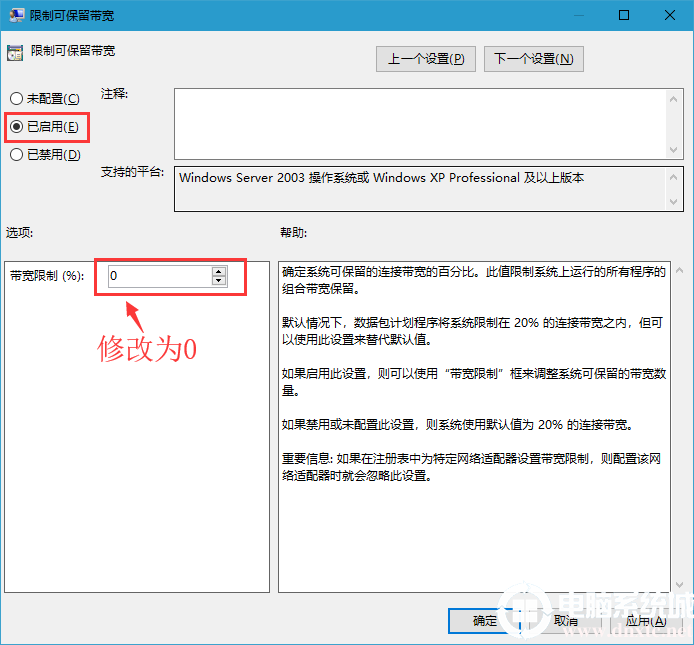Click help paragraph starting 如果禁用或未配置
This screenshot has height=645, width=694.
tap(457, 425)
